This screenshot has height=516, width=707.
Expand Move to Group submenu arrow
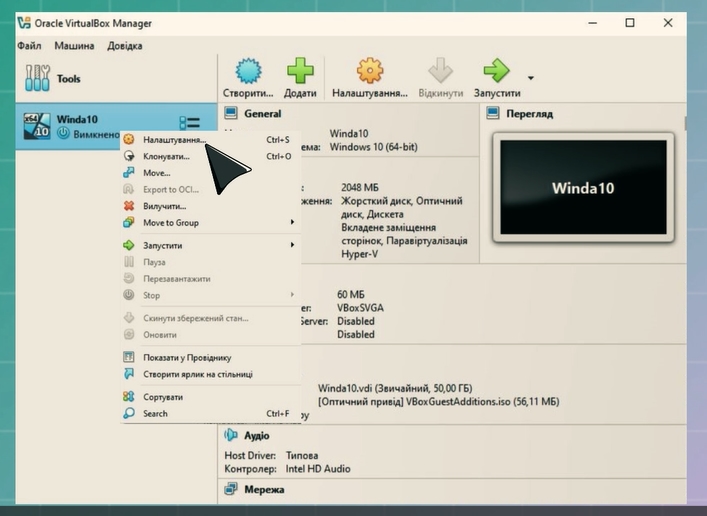coord(292,222)
